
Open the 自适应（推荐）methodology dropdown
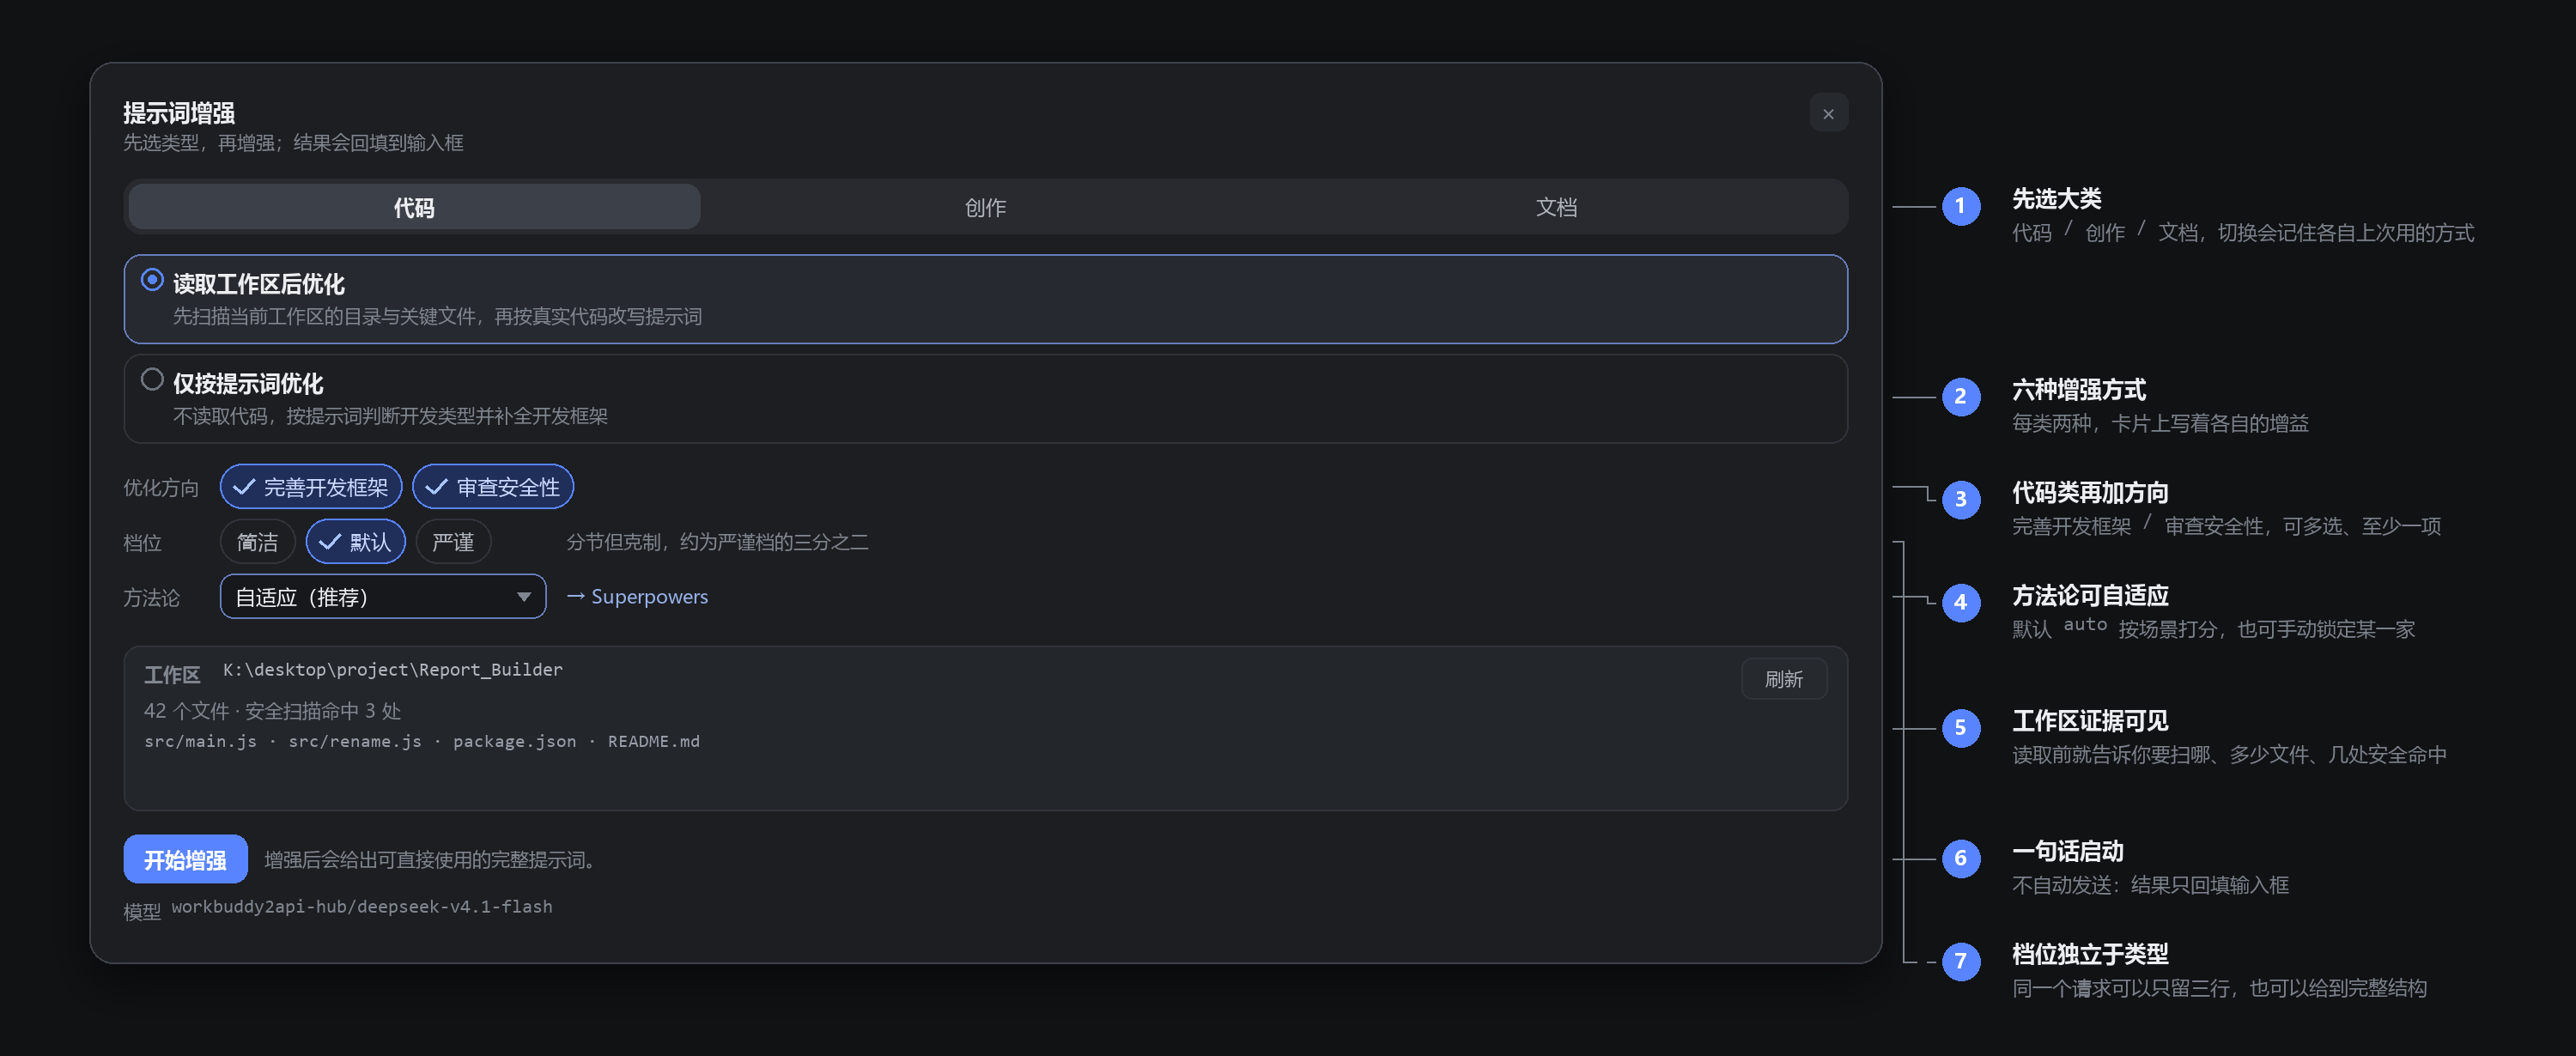click(x=383, y=597)
